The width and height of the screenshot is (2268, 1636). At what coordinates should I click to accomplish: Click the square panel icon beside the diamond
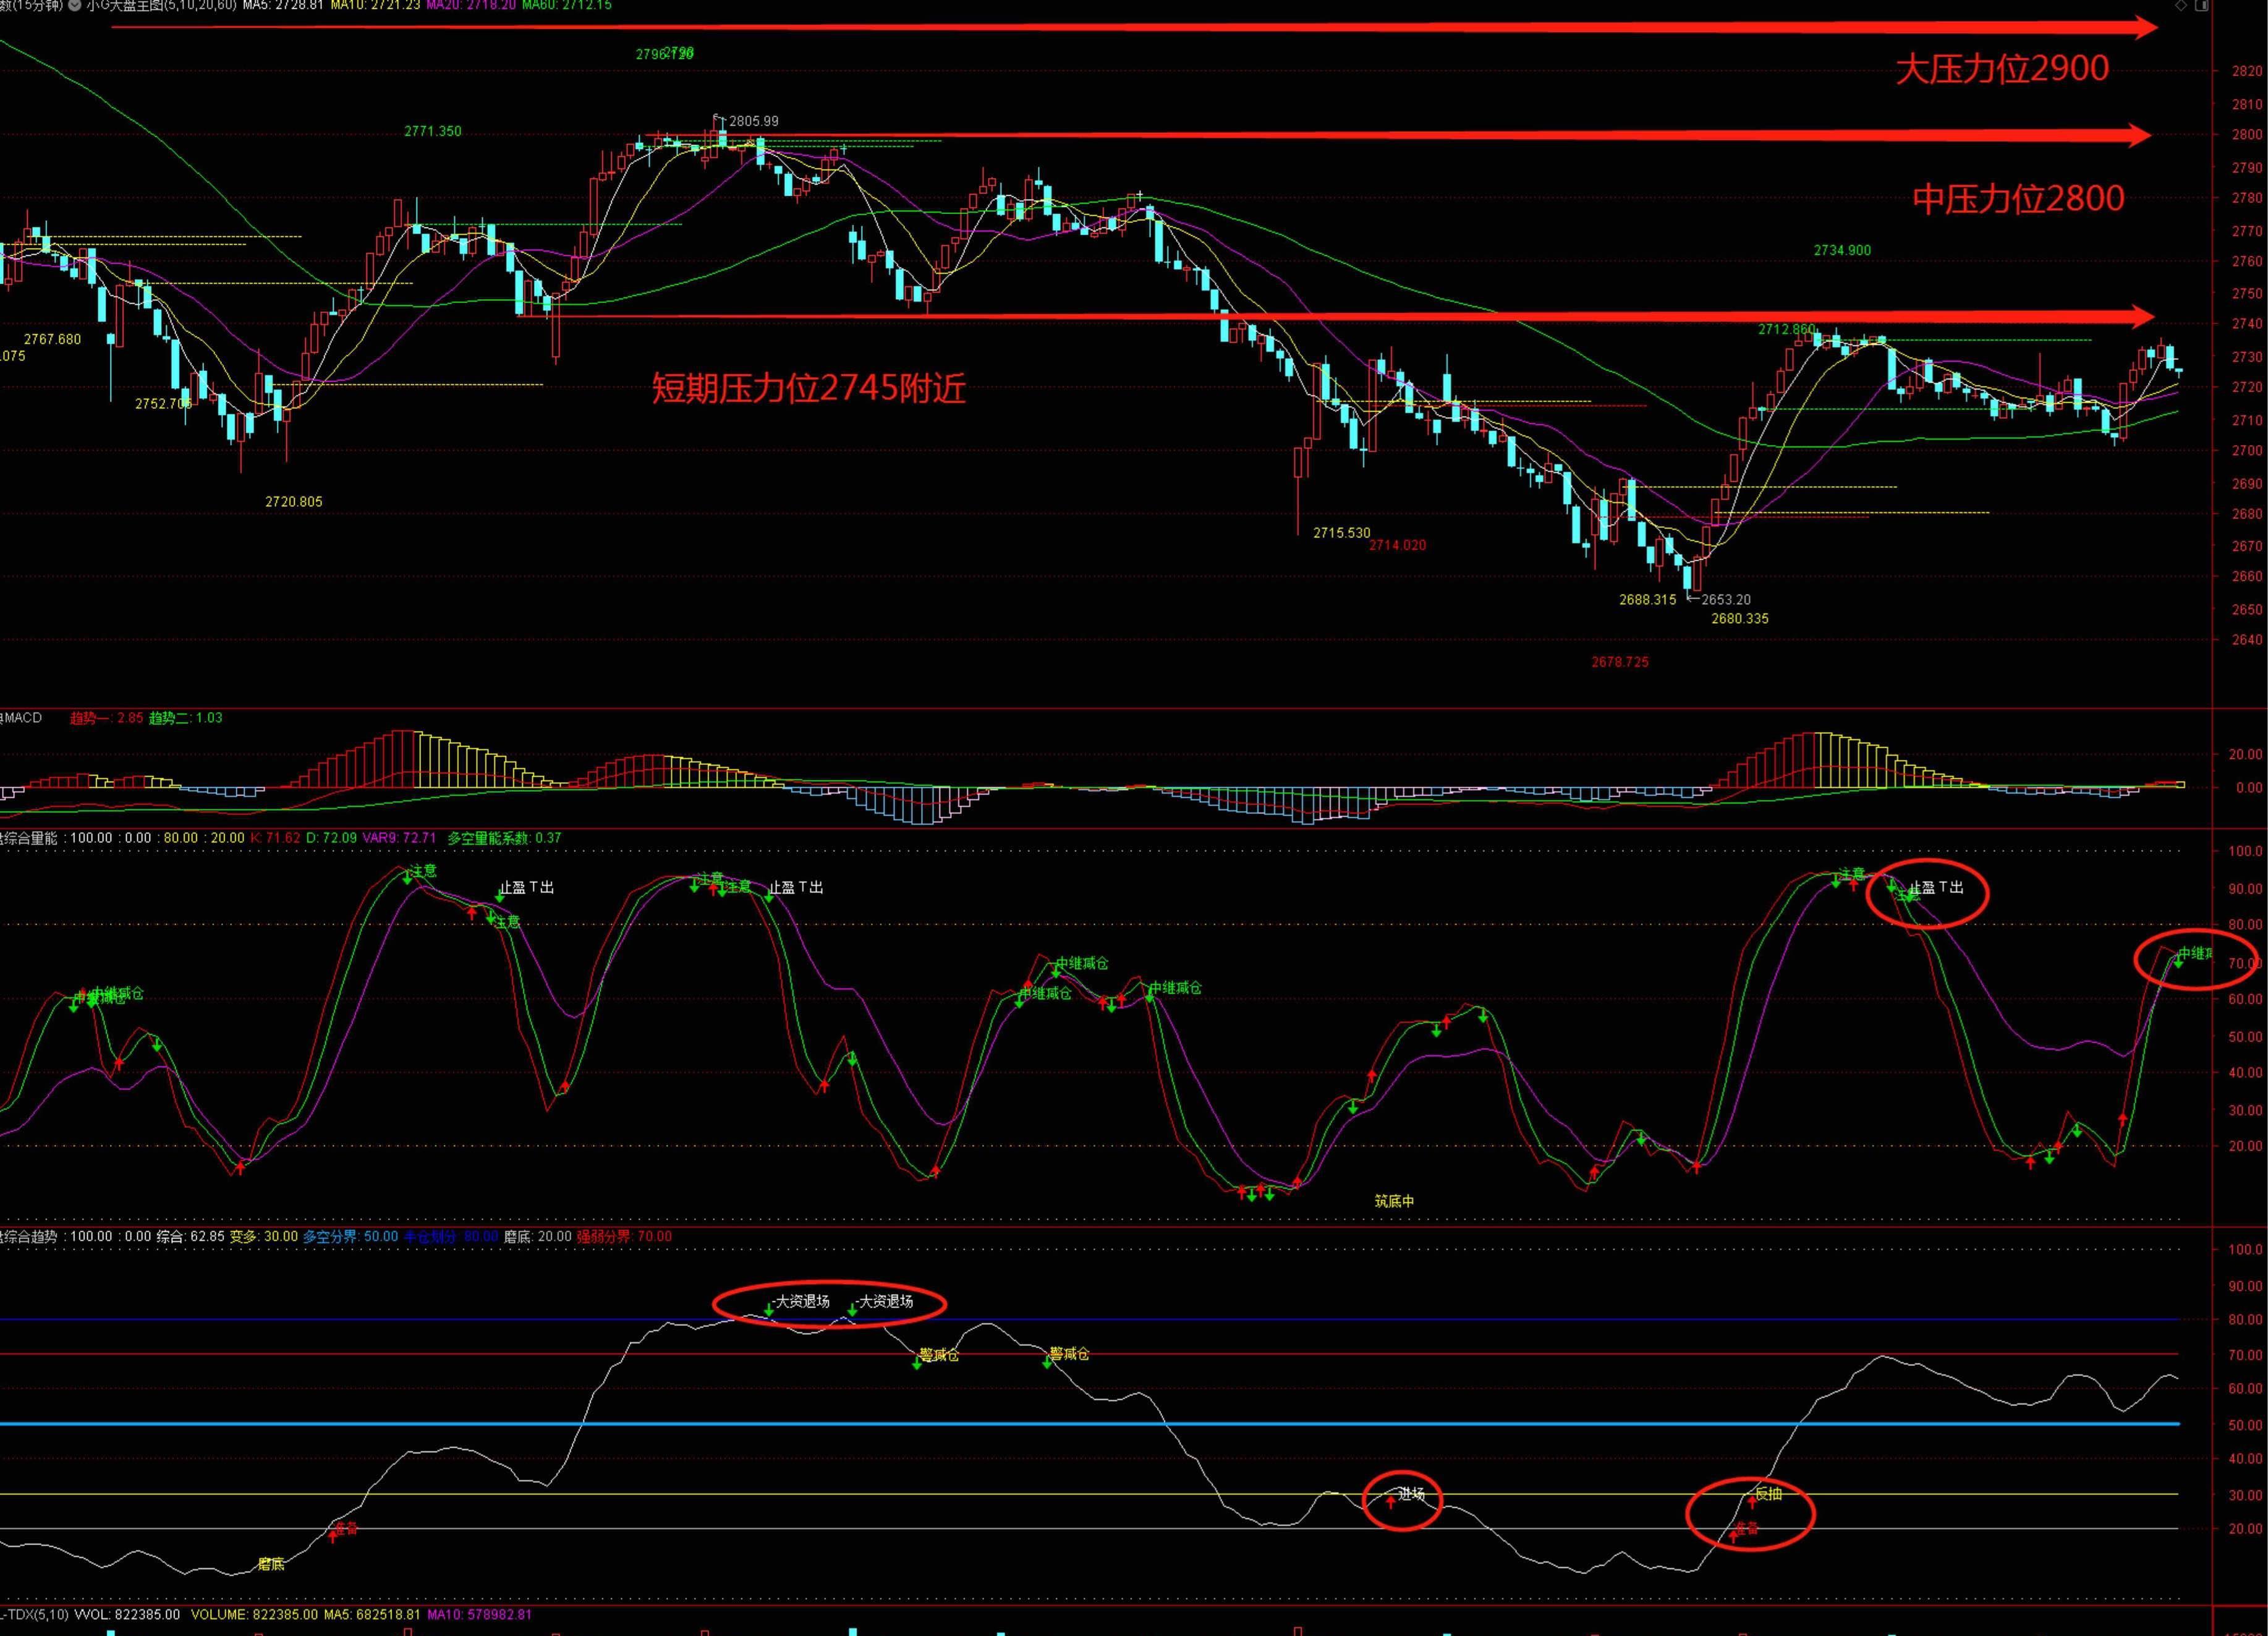tap(2201, 5)
